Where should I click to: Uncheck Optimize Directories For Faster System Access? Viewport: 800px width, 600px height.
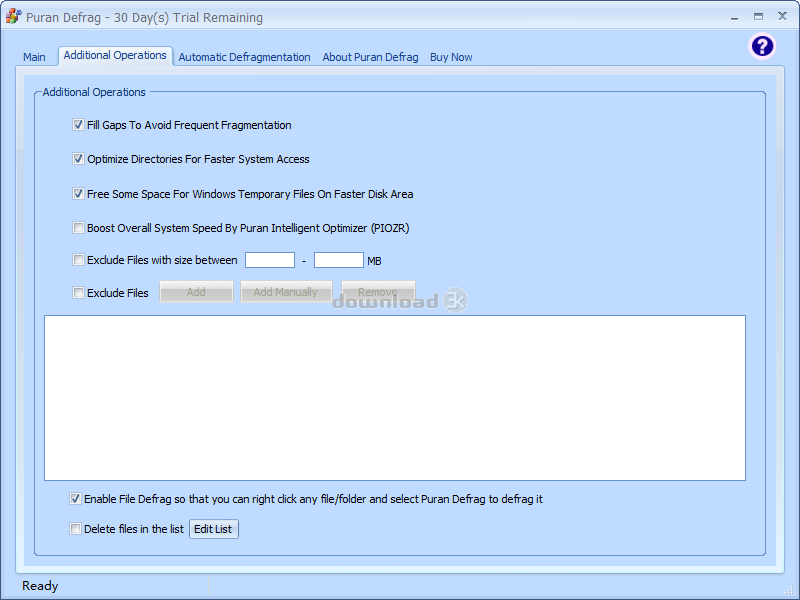click(78, 159)
